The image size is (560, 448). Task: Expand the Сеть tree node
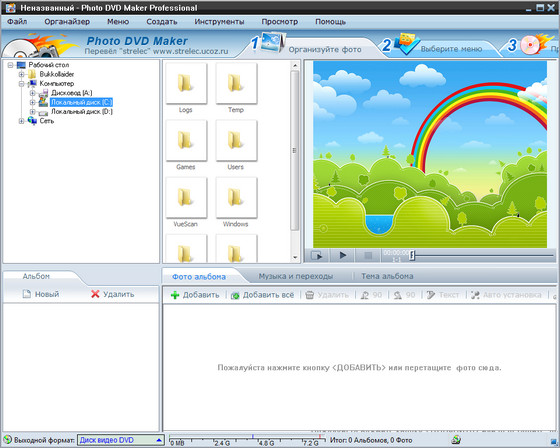coord(21,121)
